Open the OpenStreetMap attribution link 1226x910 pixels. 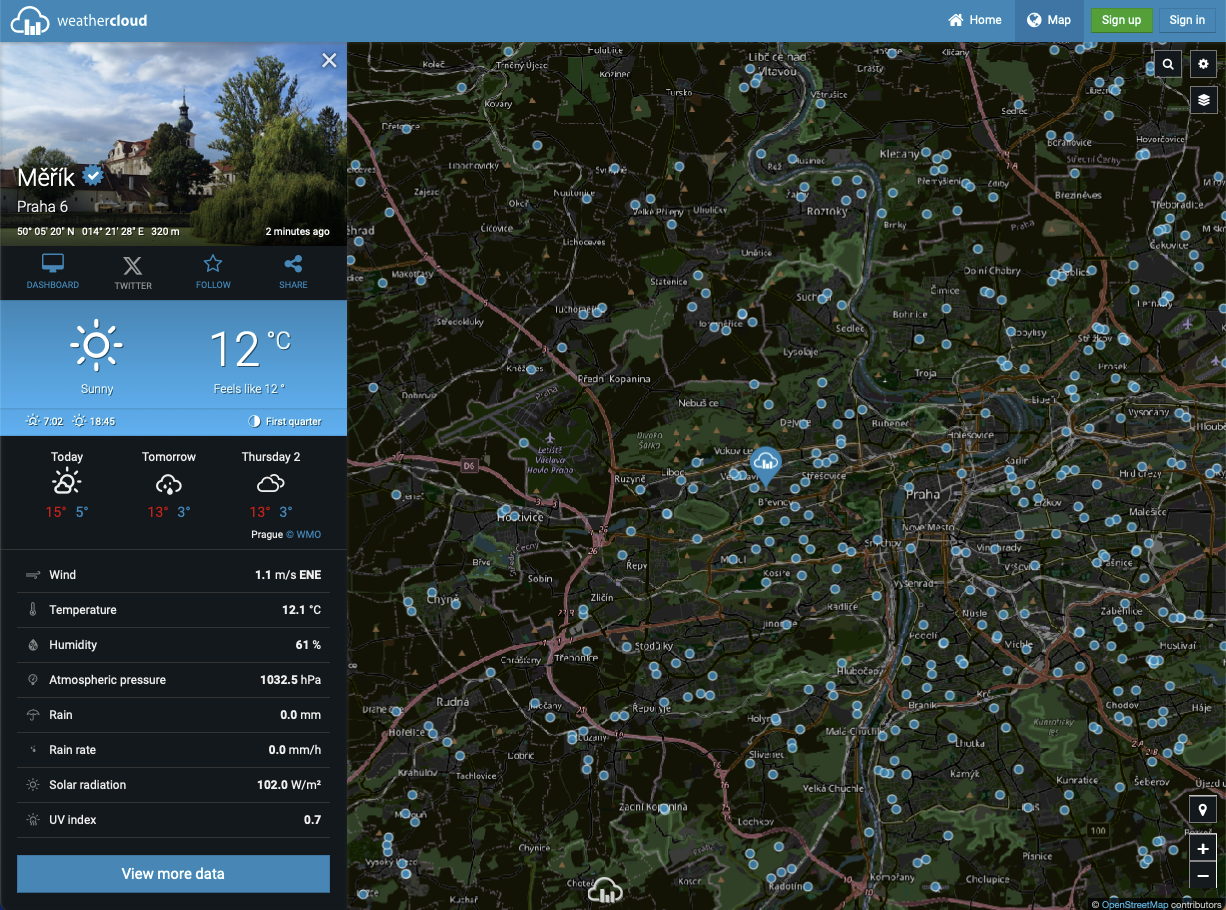click(1134, 905)
